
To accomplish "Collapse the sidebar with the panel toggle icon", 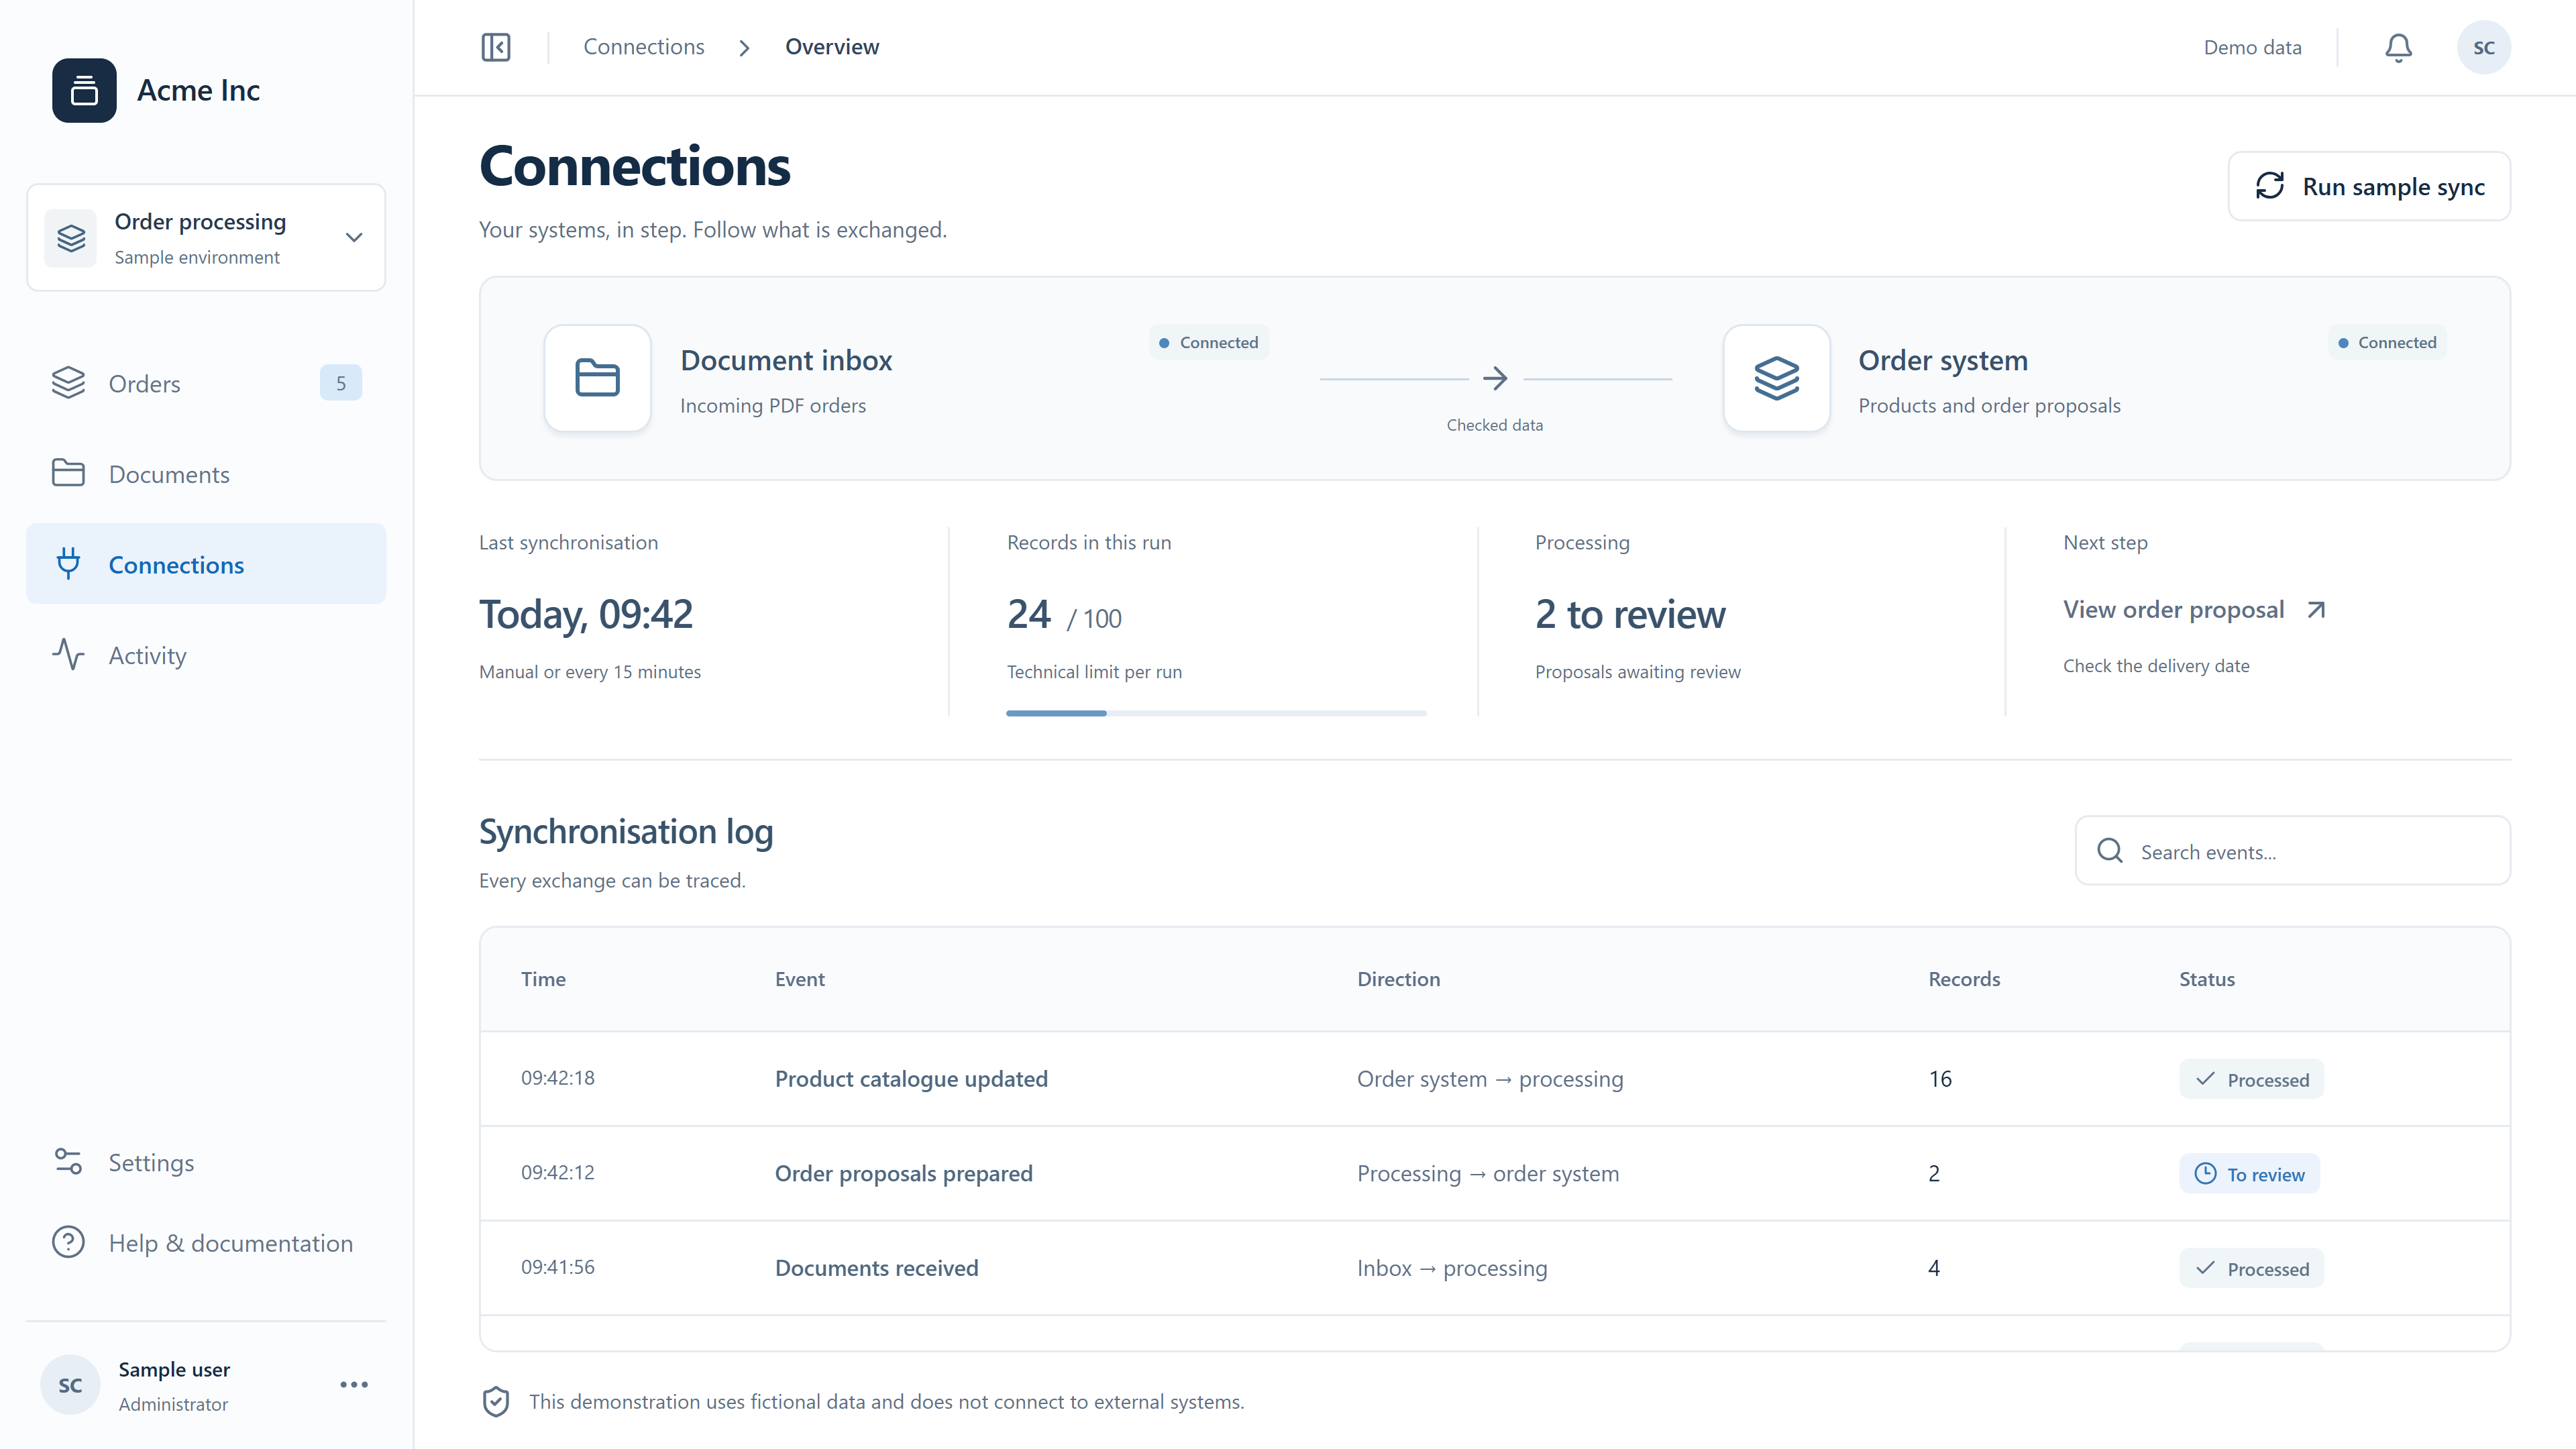I will [x=496, y=47].
